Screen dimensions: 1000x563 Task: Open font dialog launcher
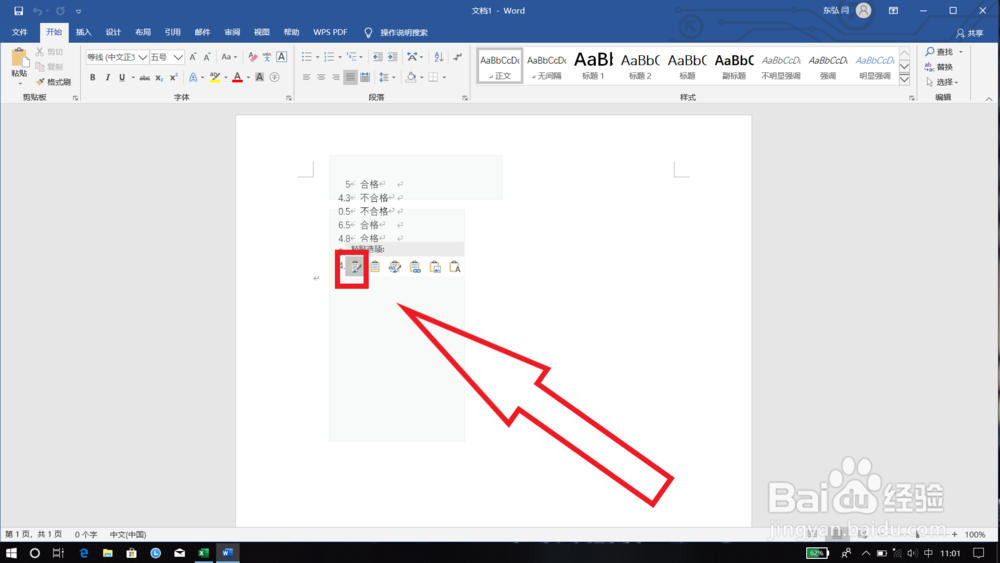click(x=289, y=98)
